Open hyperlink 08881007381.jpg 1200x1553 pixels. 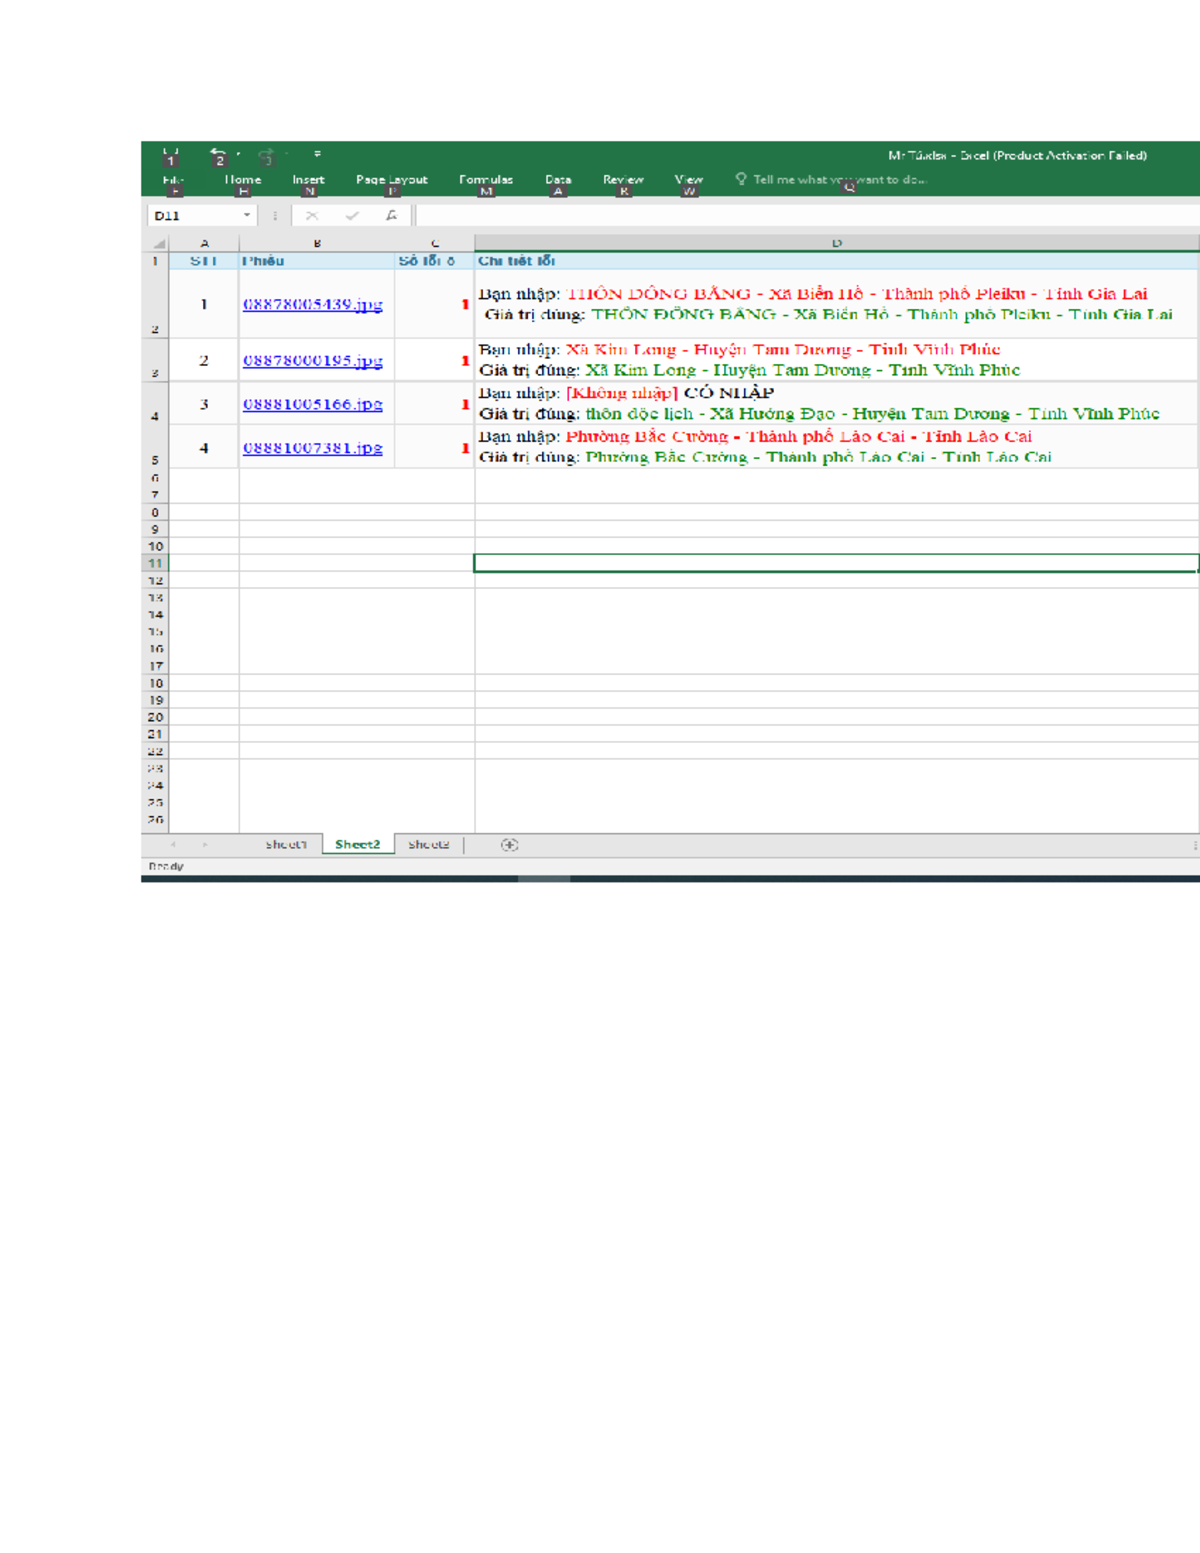click(313, 448)
